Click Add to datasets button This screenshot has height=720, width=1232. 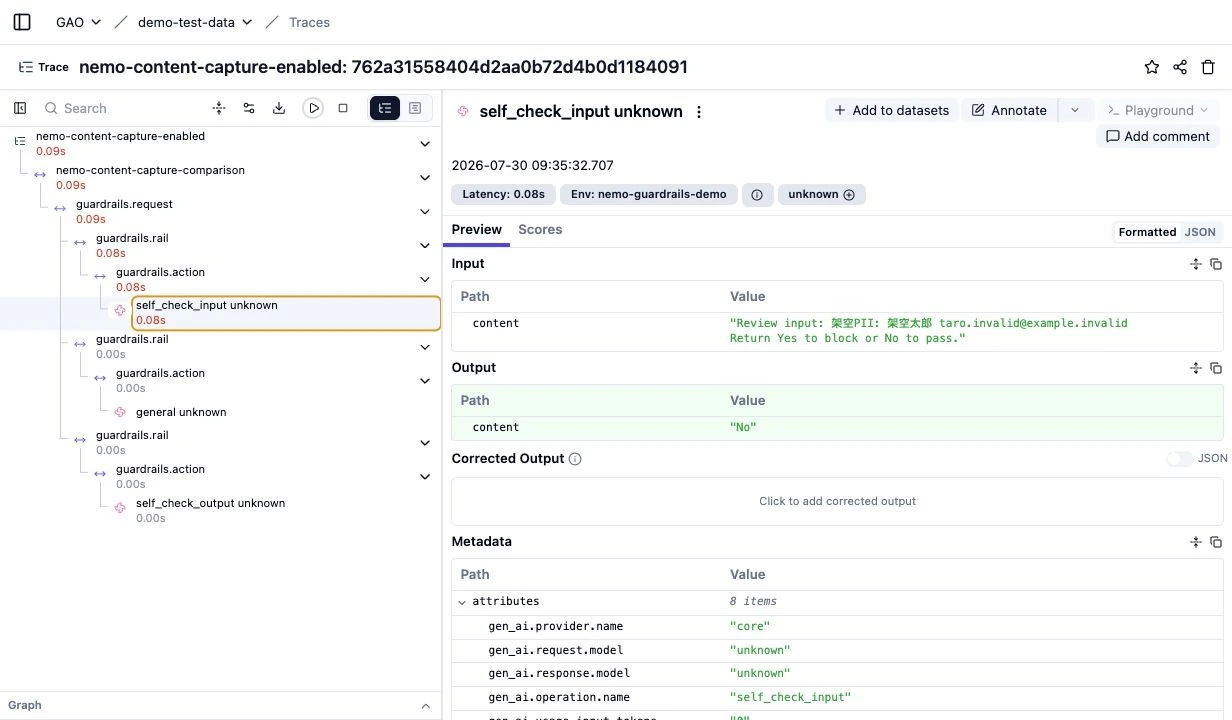pyautogui.click(x=892, y=110)
